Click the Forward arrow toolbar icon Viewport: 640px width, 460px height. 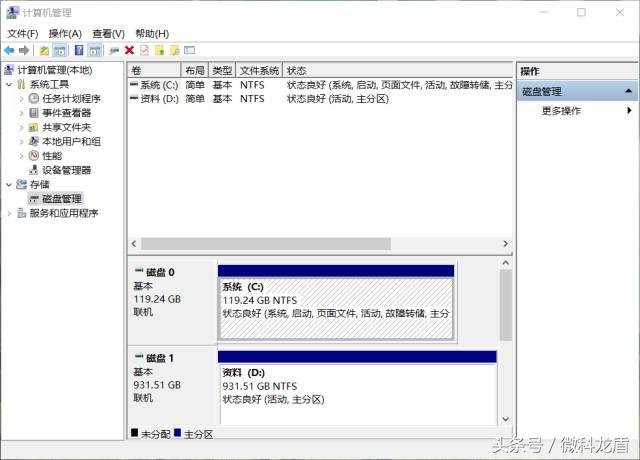tap(24, 51)
